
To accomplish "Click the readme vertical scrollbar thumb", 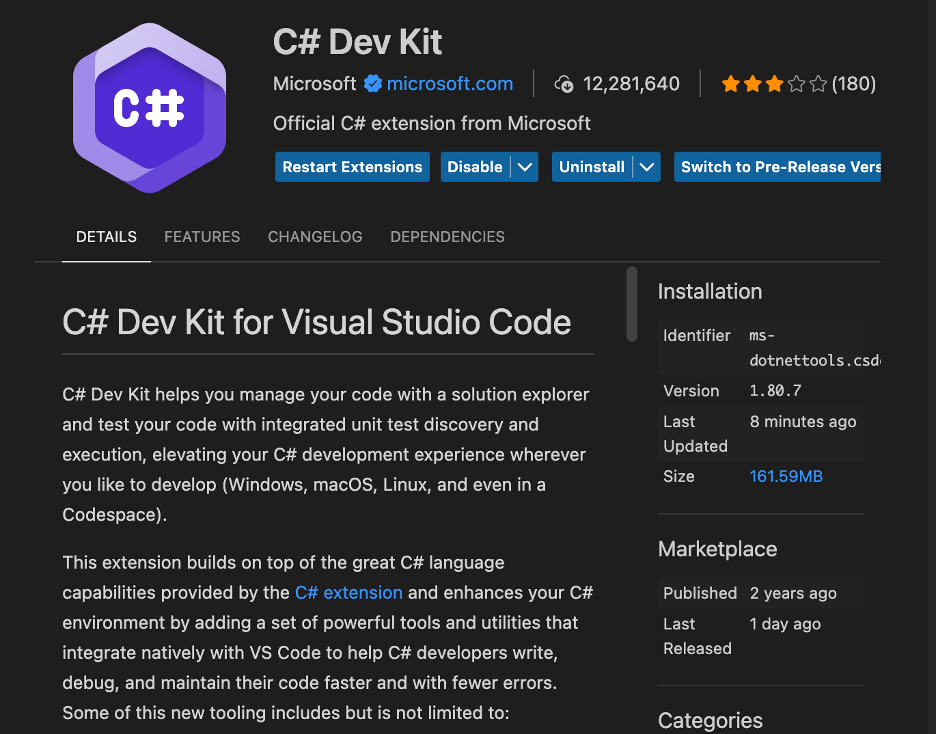I will [632, 304].
